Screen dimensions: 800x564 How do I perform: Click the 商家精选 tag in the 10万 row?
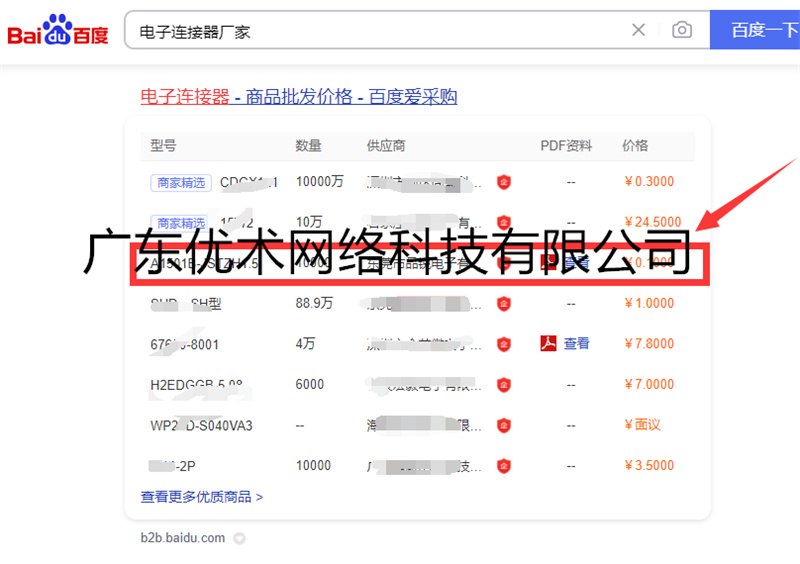[180, 223]
